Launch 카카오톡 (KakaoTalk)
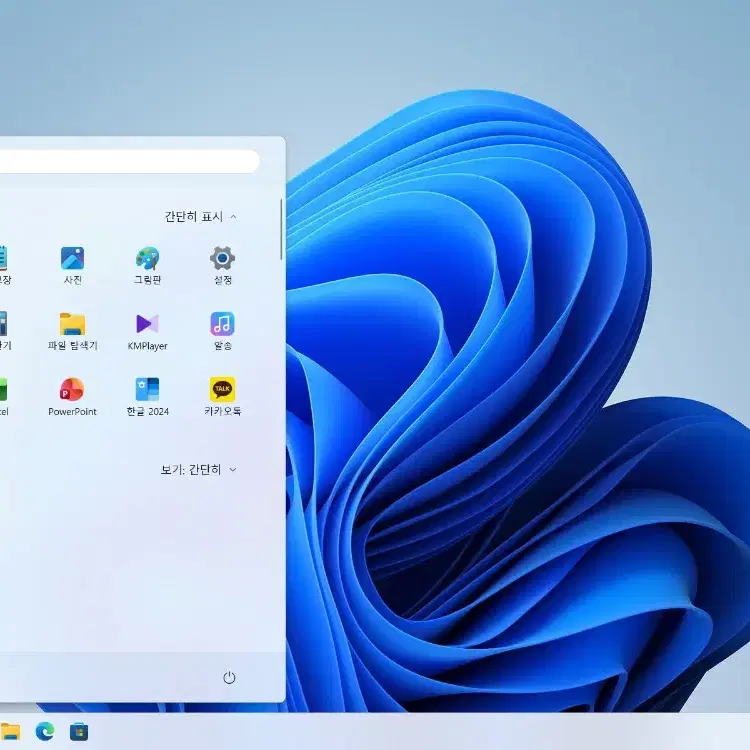Screen dimensions: 750x750 [222, 397]
